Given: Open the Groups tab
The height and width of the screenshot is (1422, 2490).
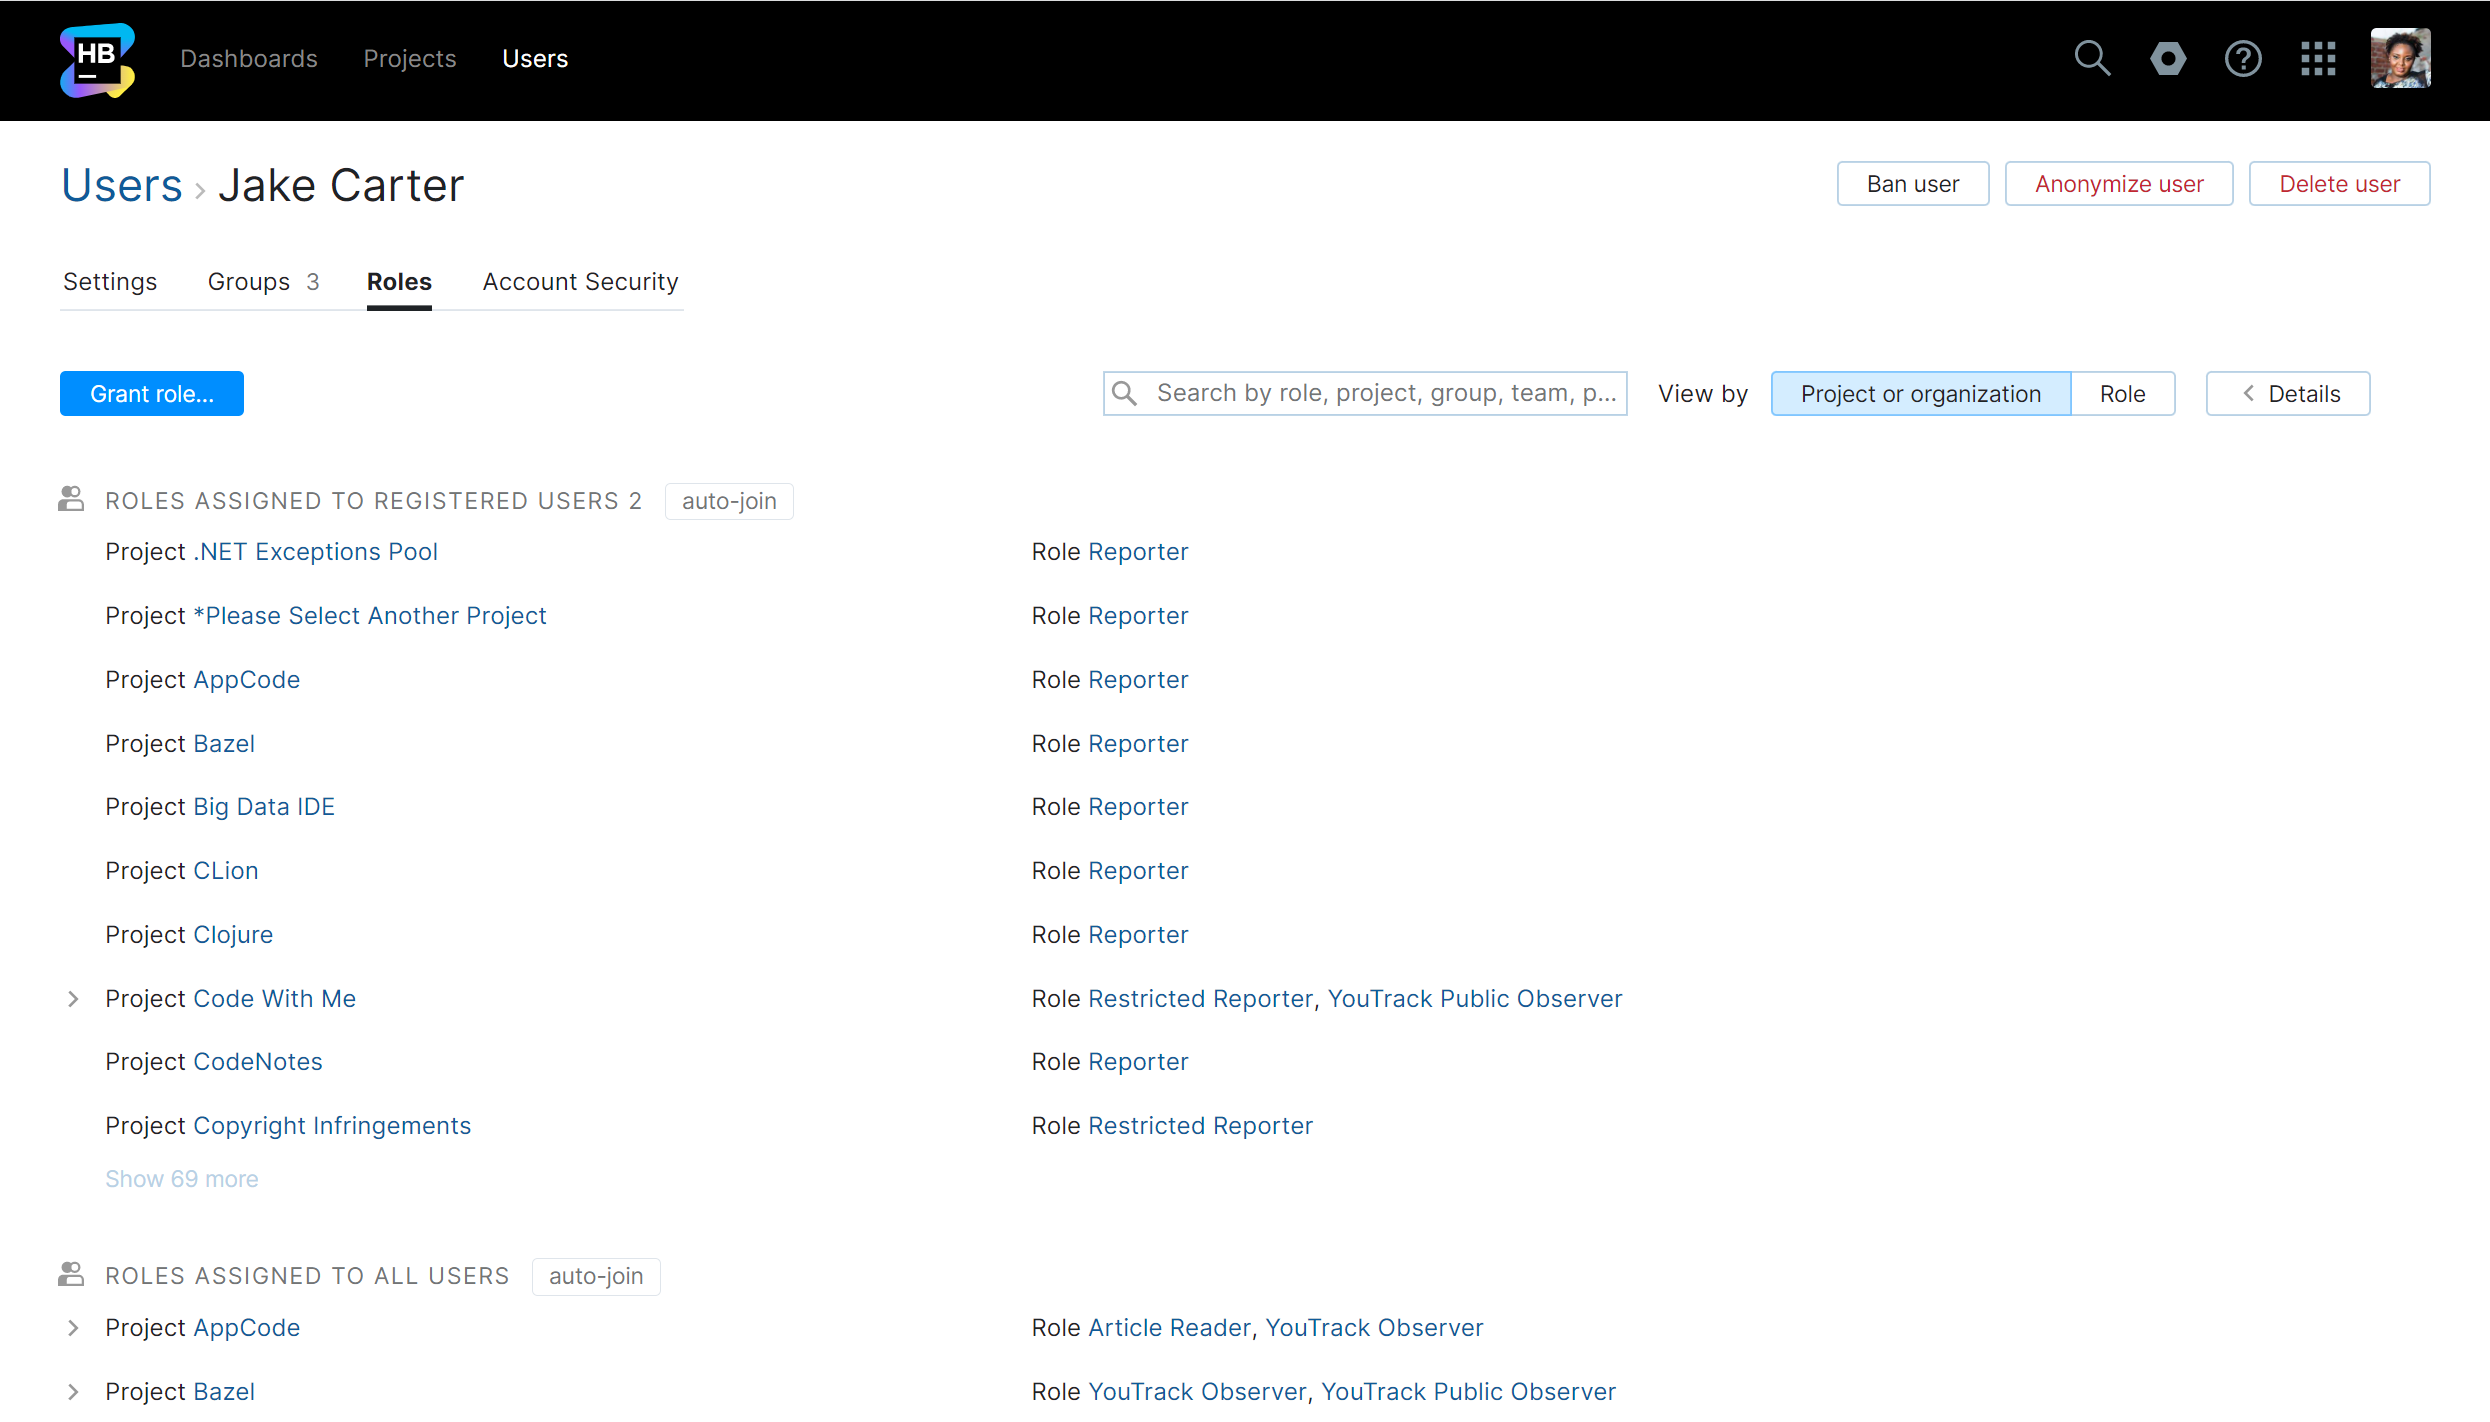Looking at the screenshot, I should coord(262,282).
